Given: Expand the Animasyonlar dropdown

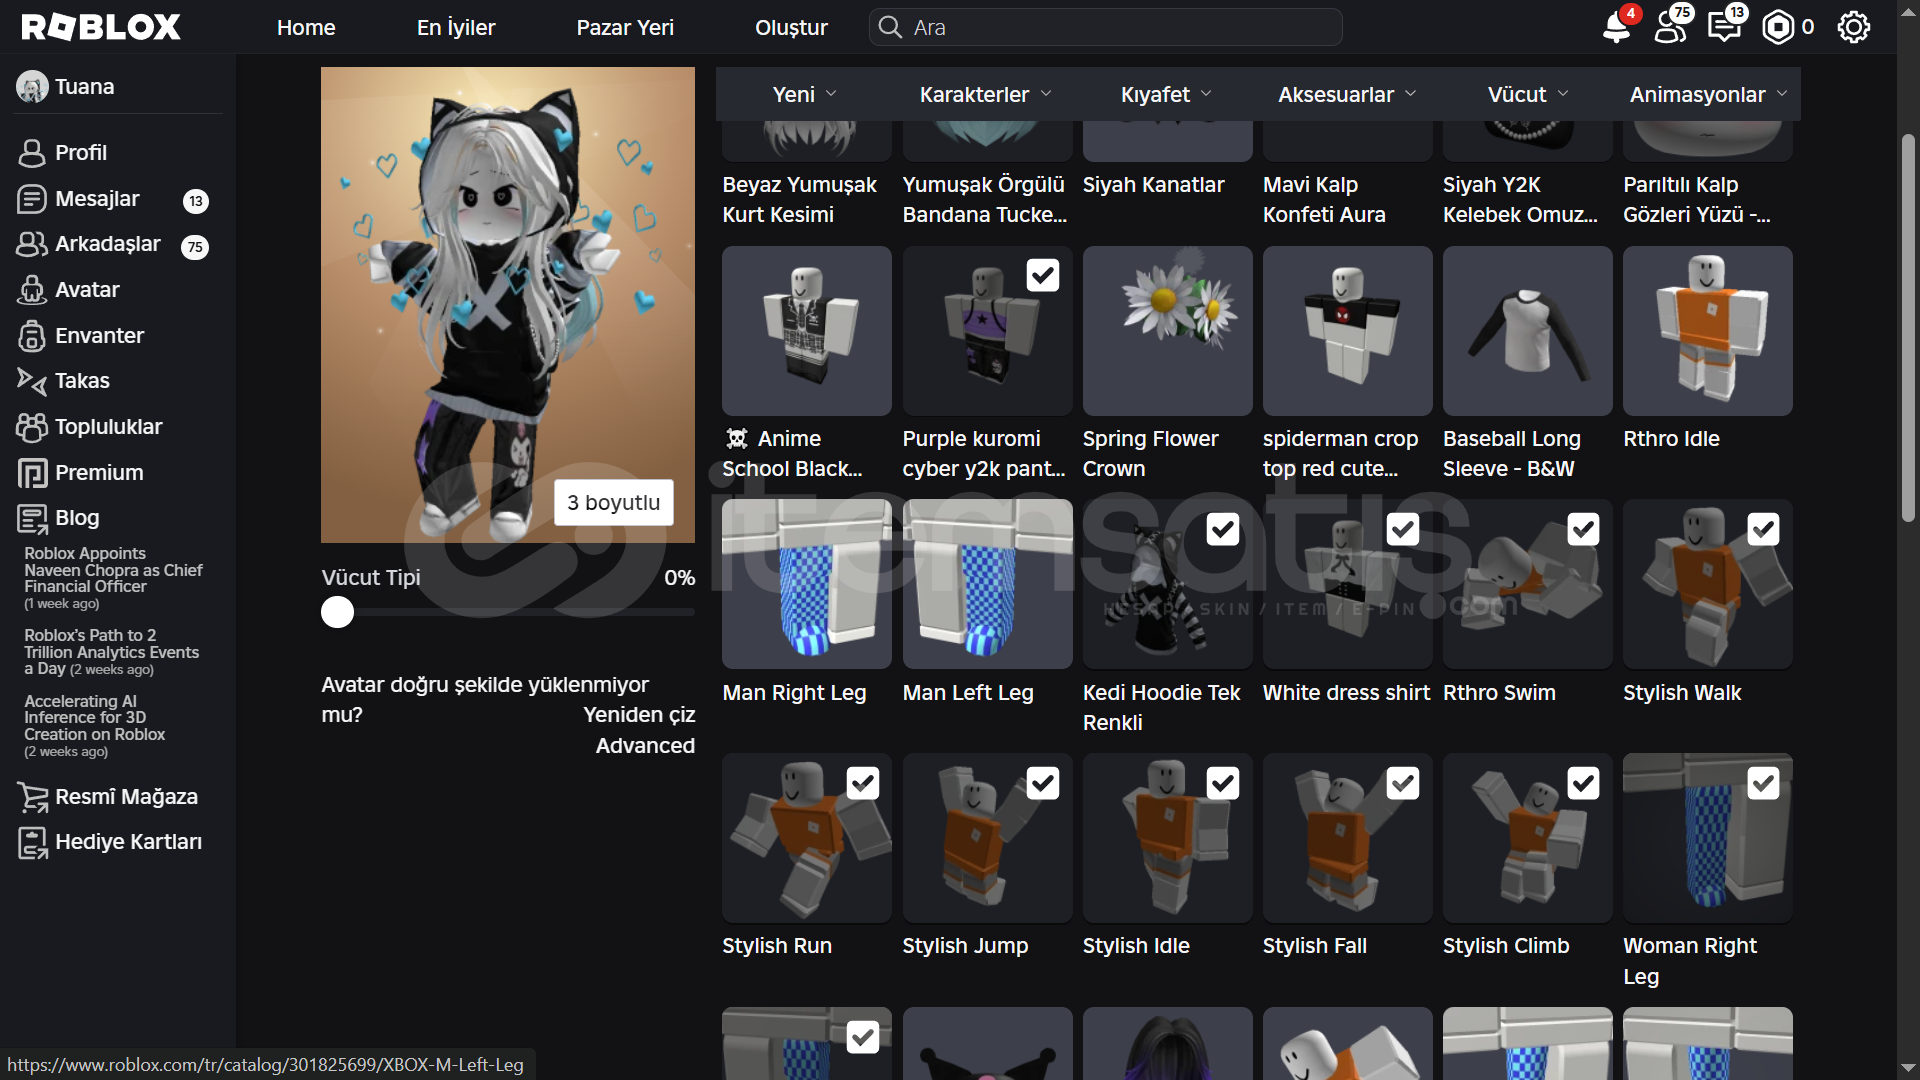Looking at the screenshot, I should pyautogui.click(x=1708, y=94).
